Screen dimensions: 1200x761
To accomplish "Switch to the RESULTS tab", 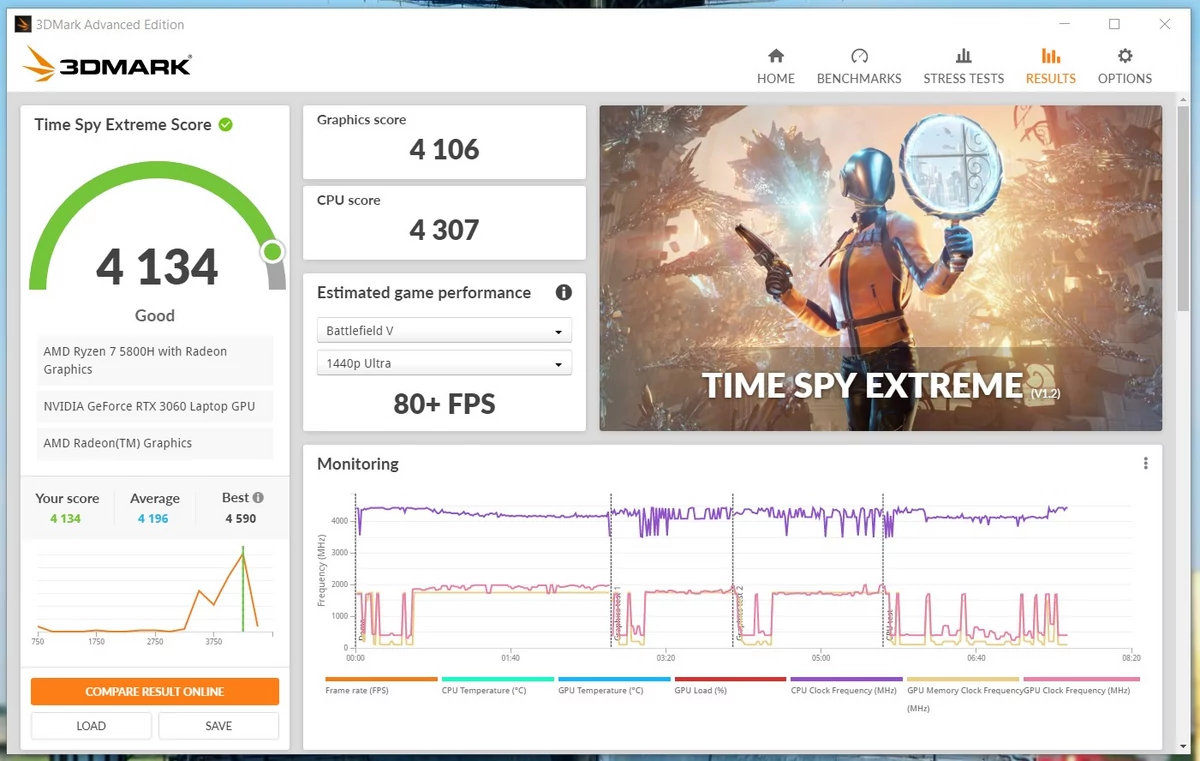I will [x=1050, y=67].
